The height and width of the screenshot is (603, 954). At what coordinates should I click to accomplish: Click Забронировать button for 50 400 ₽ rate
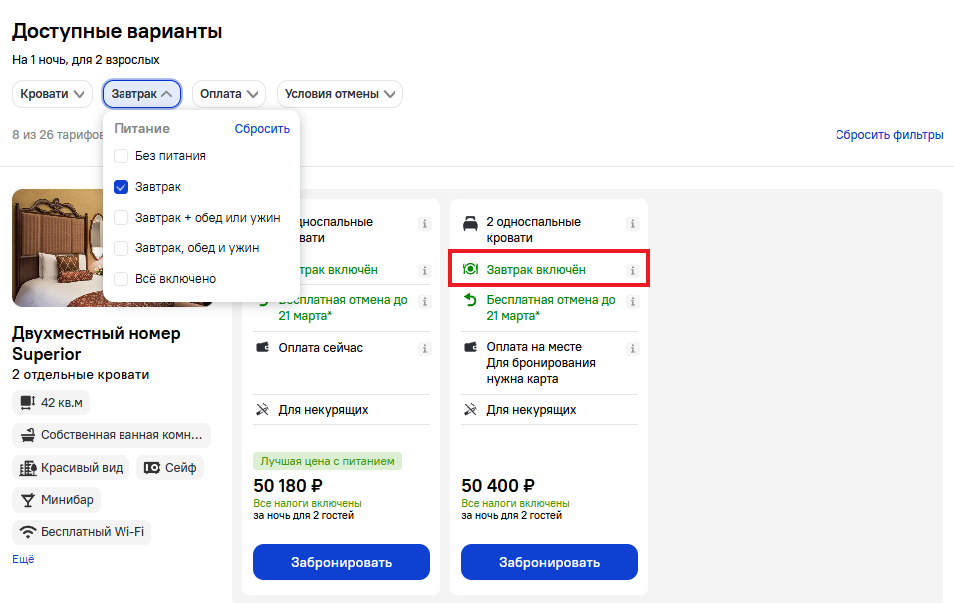549,562
